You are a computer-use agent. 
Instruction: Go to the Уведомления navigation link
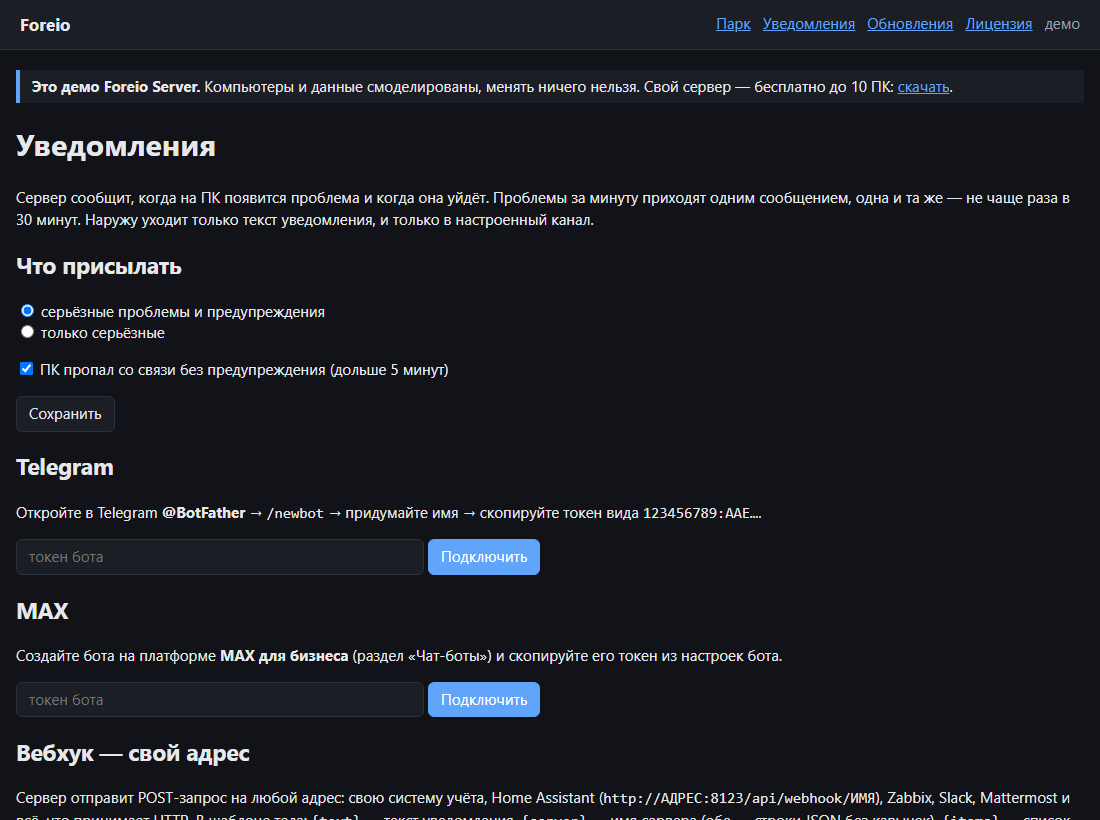(808, 25)
